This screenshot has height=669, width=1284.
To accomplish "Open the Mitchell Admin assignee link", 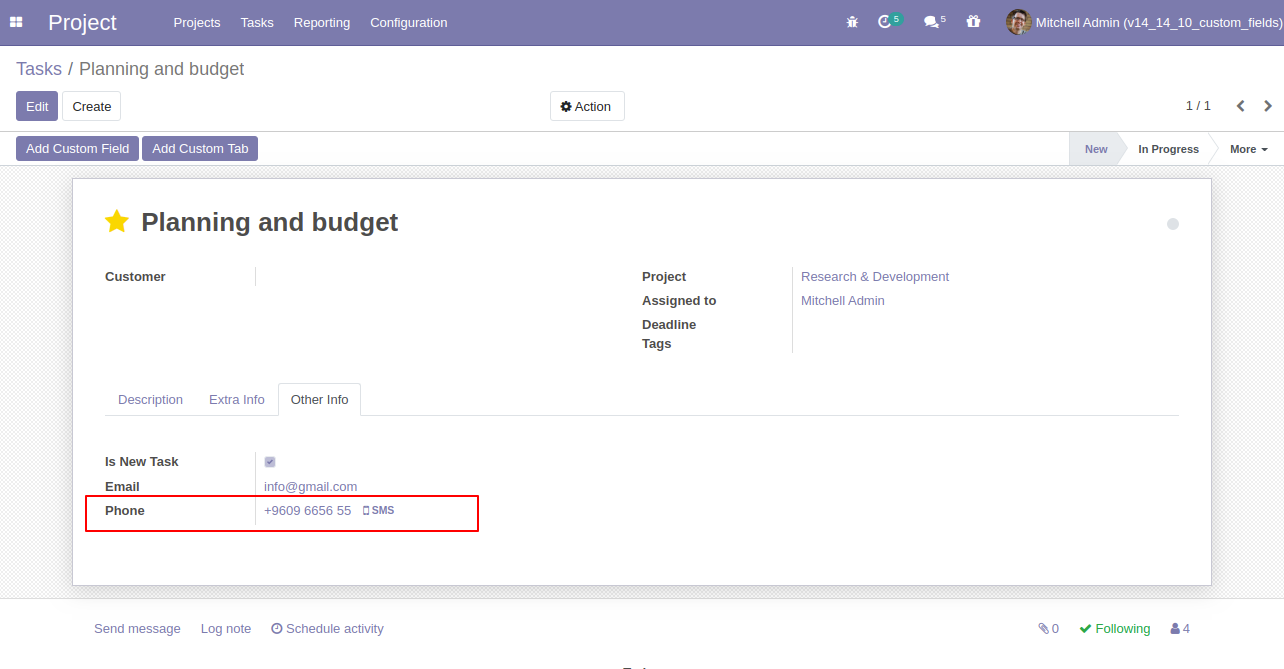I will tap(843, 300).
